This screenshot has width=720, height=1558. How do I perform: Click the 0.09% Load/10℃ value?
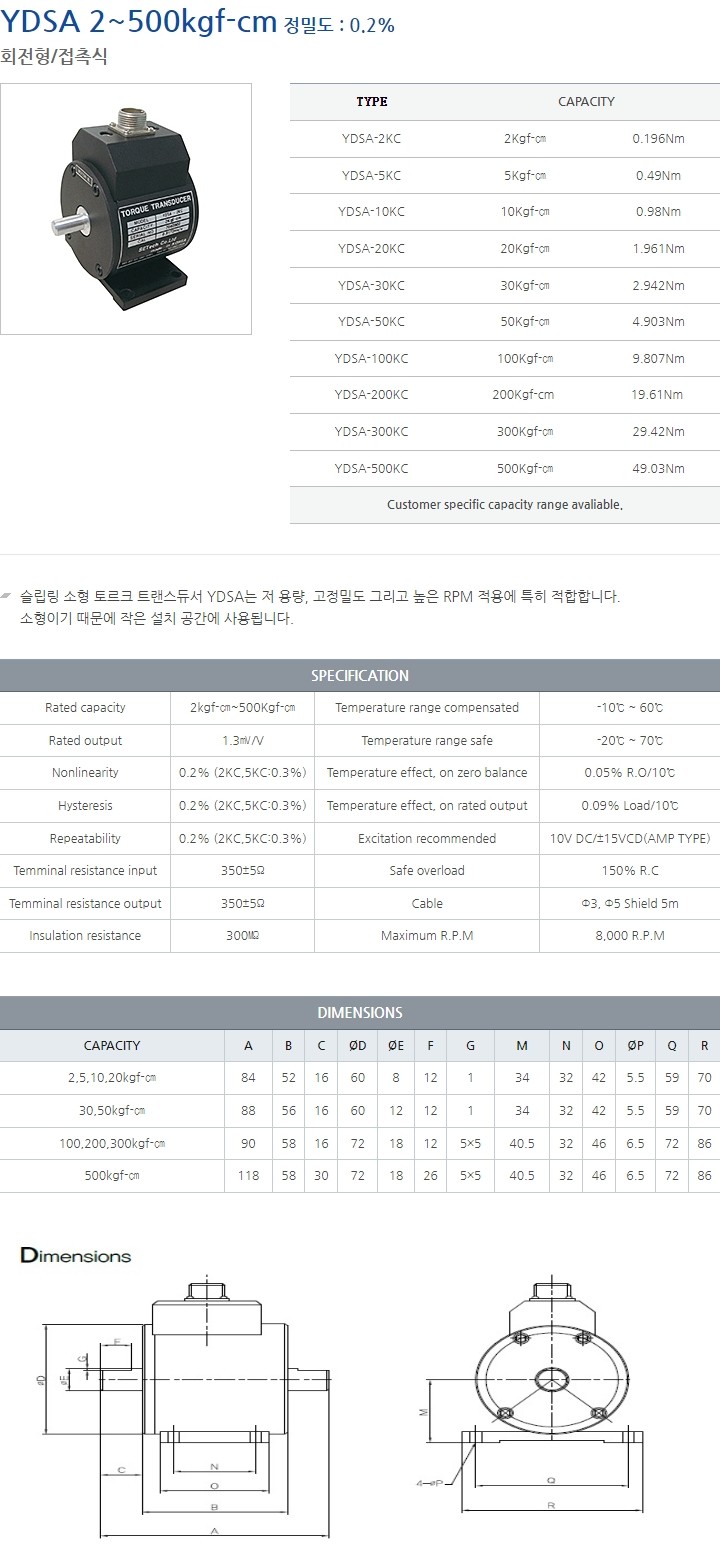coord(629,806)
